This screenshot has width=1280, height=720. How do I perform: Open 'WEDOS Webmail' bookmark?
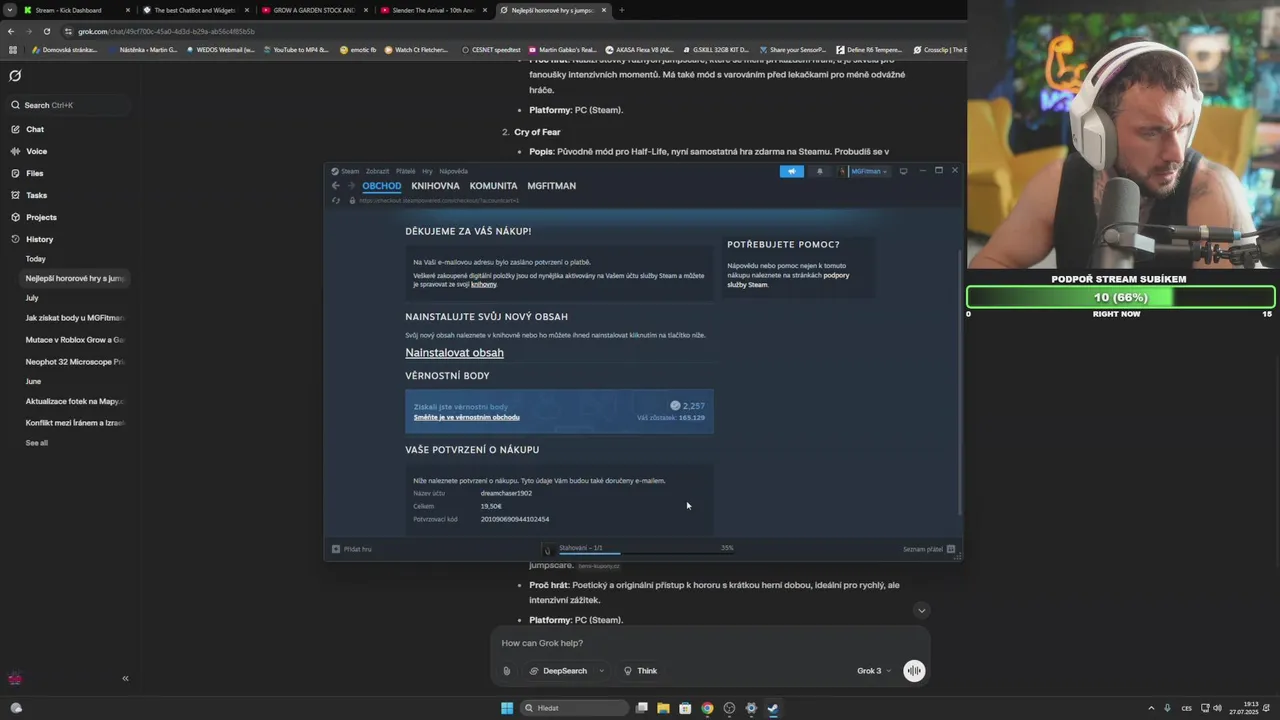point(221,49)
